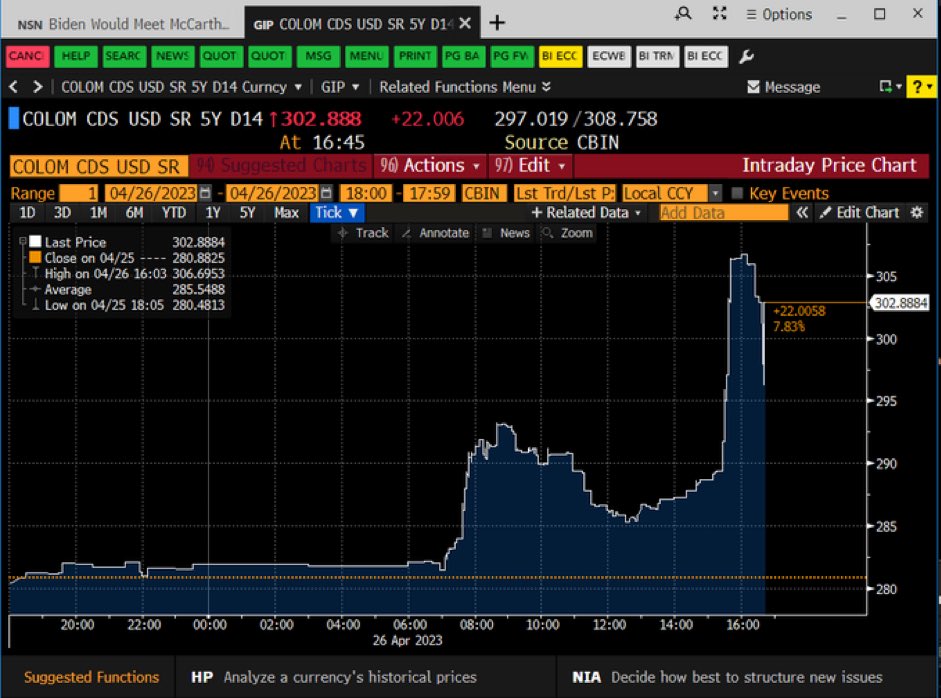The image size is (941, 698).
Task: Expand the security name dropdown arrow
Action: [298, 87]
